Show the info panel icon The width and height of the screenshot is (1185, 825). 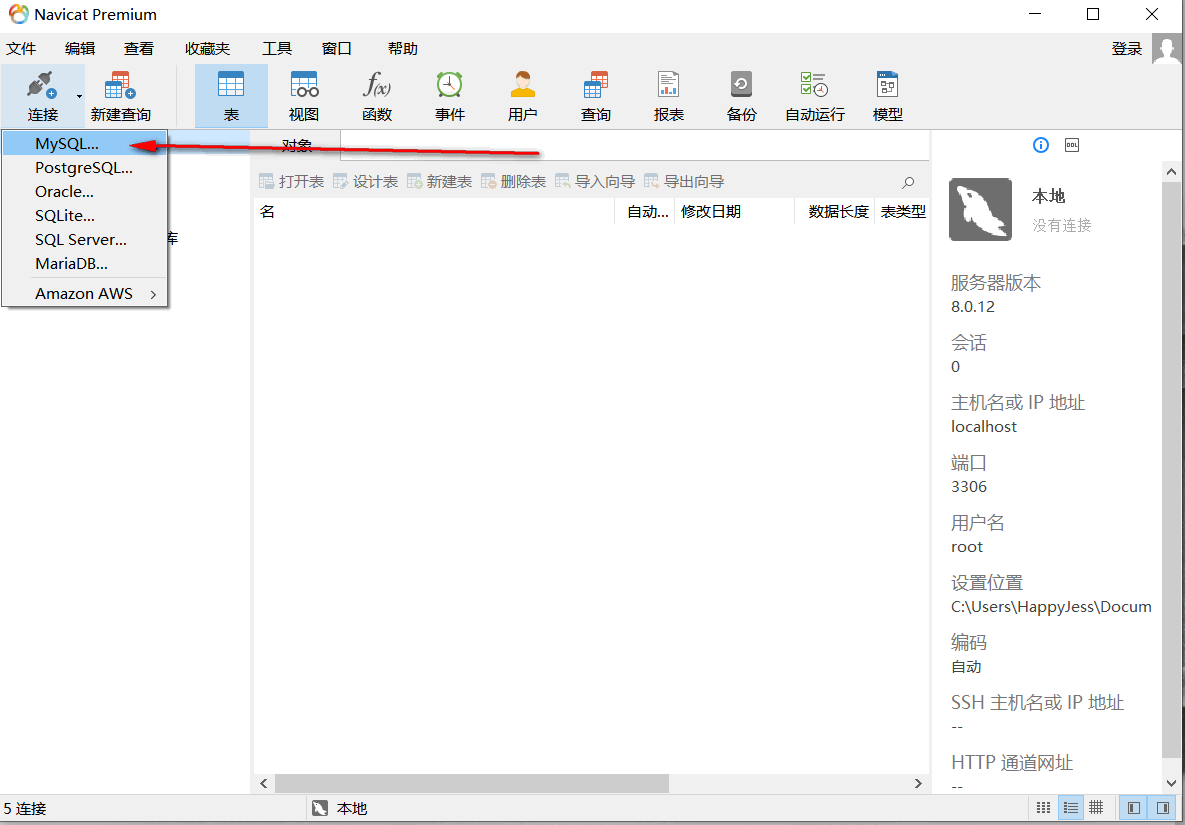(x=1041, y=145)
